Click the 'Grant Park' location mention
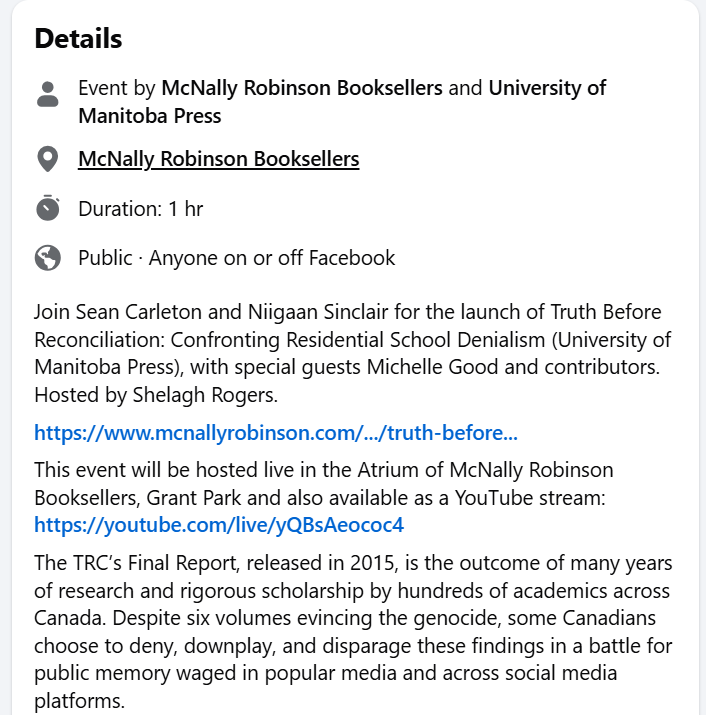 pyautogui.click(x=193, y=497)
